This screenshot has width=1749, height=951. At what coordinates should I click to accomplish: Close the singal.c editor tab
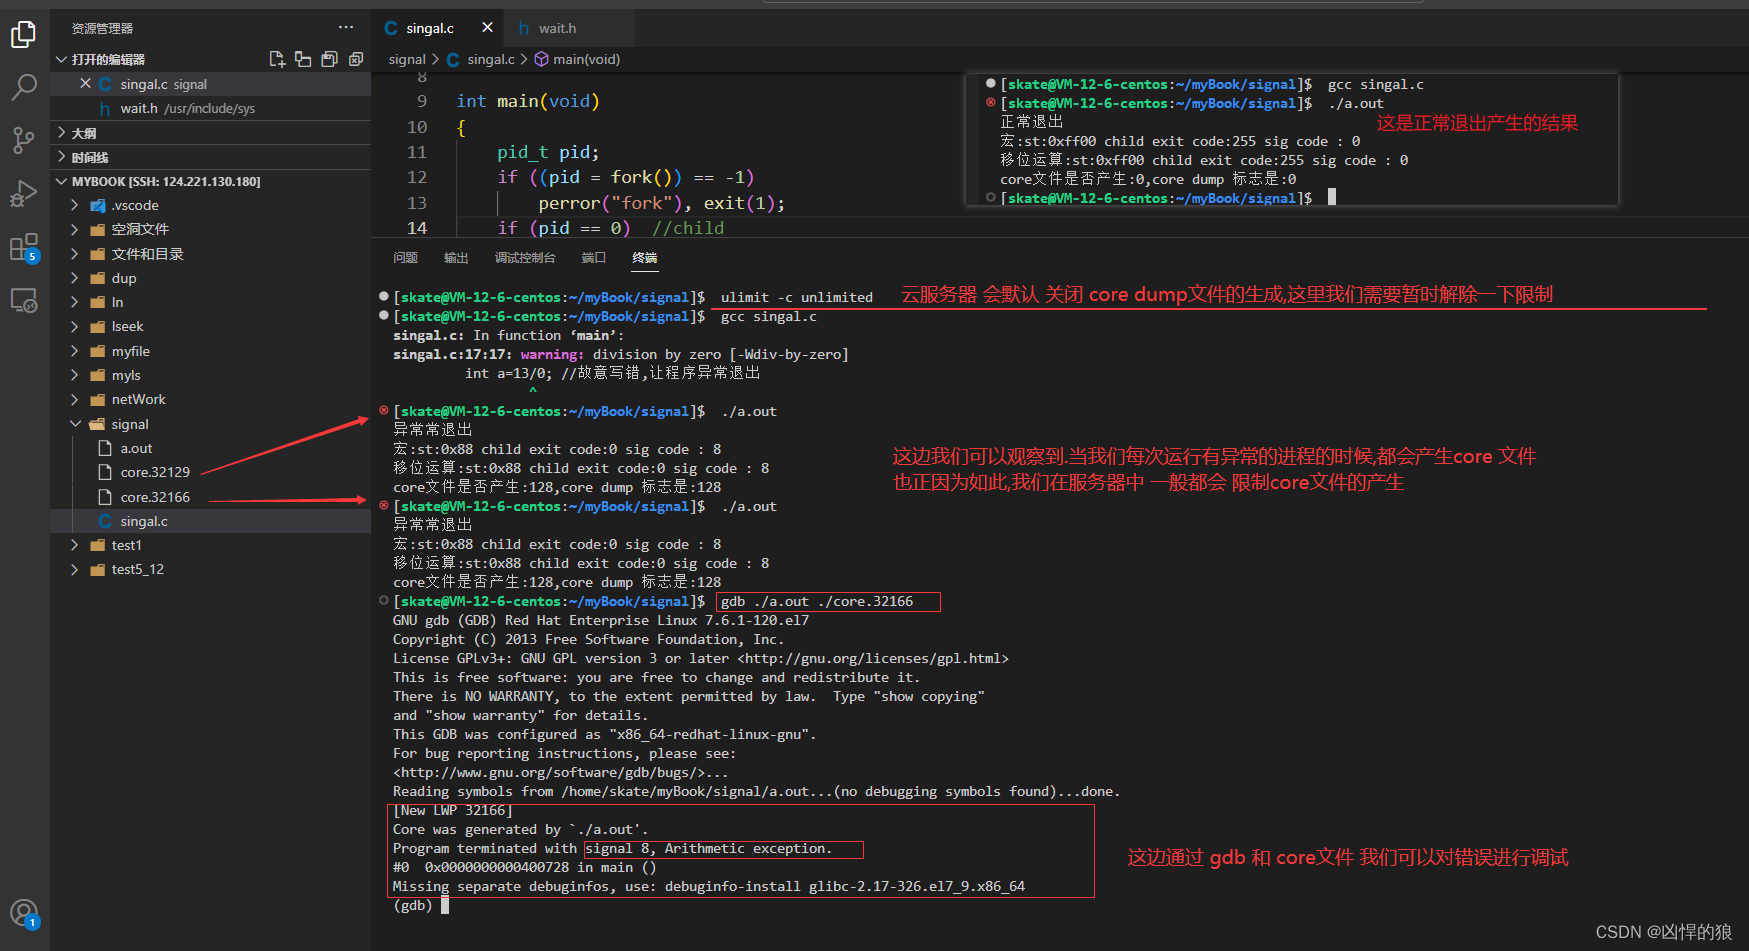coord(487,28)
